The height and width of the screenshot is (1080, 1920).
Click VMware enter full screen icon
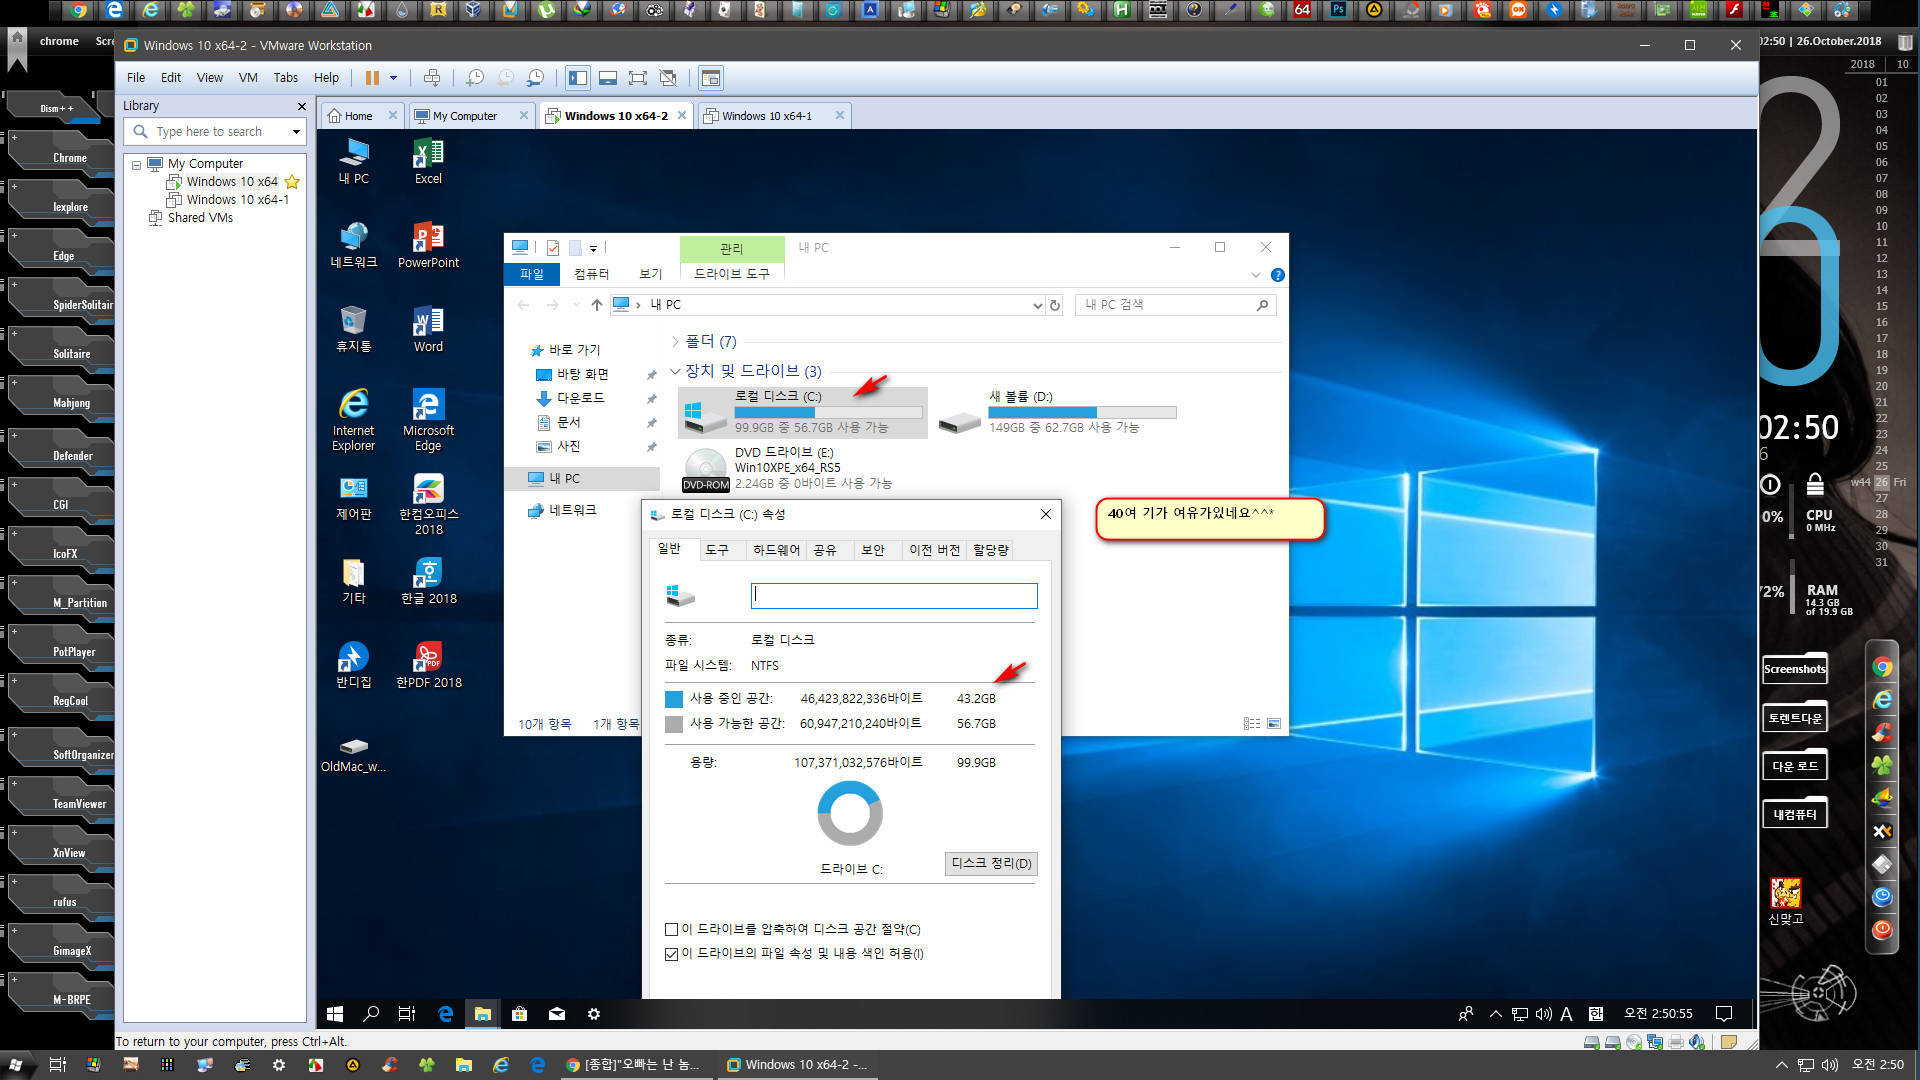click(x=637, y=78)
